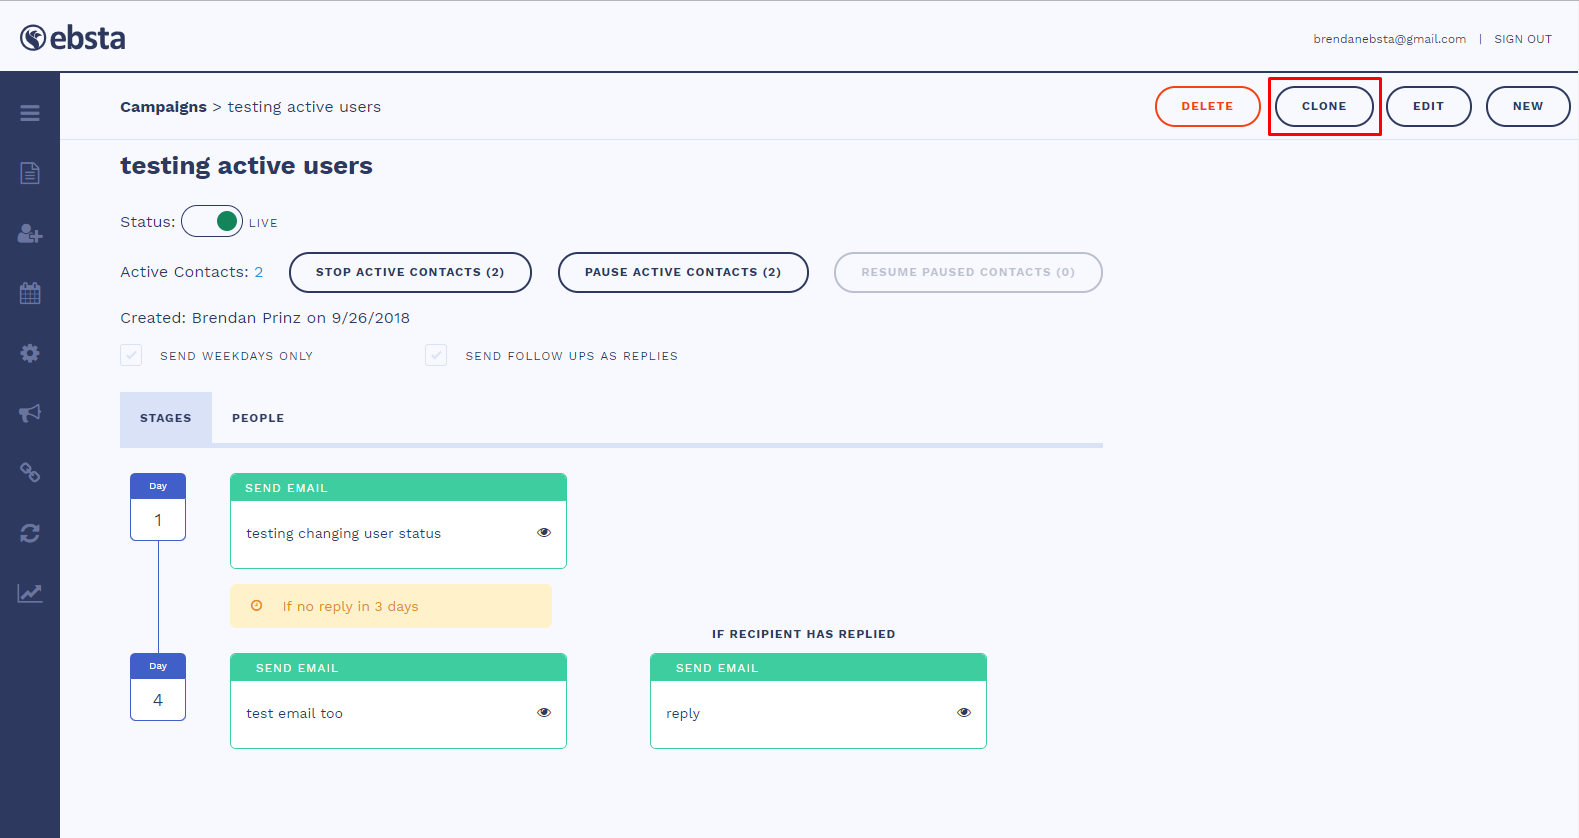Click the document templates sidebar icon
The height and width of the screenshot is (838, 1579).
coord(30,173)
